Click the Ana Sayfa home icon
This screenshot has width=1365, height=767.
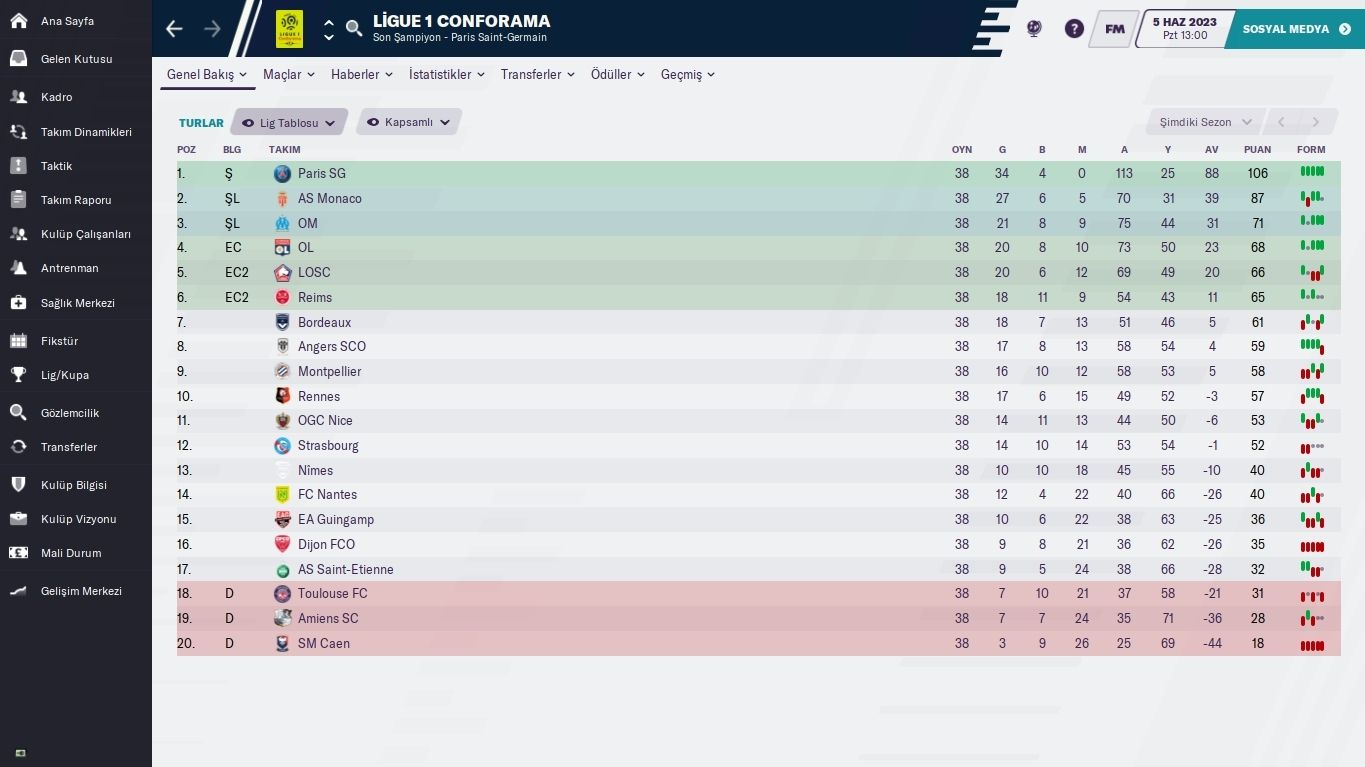pyautogui.click(x=18, y=21)
